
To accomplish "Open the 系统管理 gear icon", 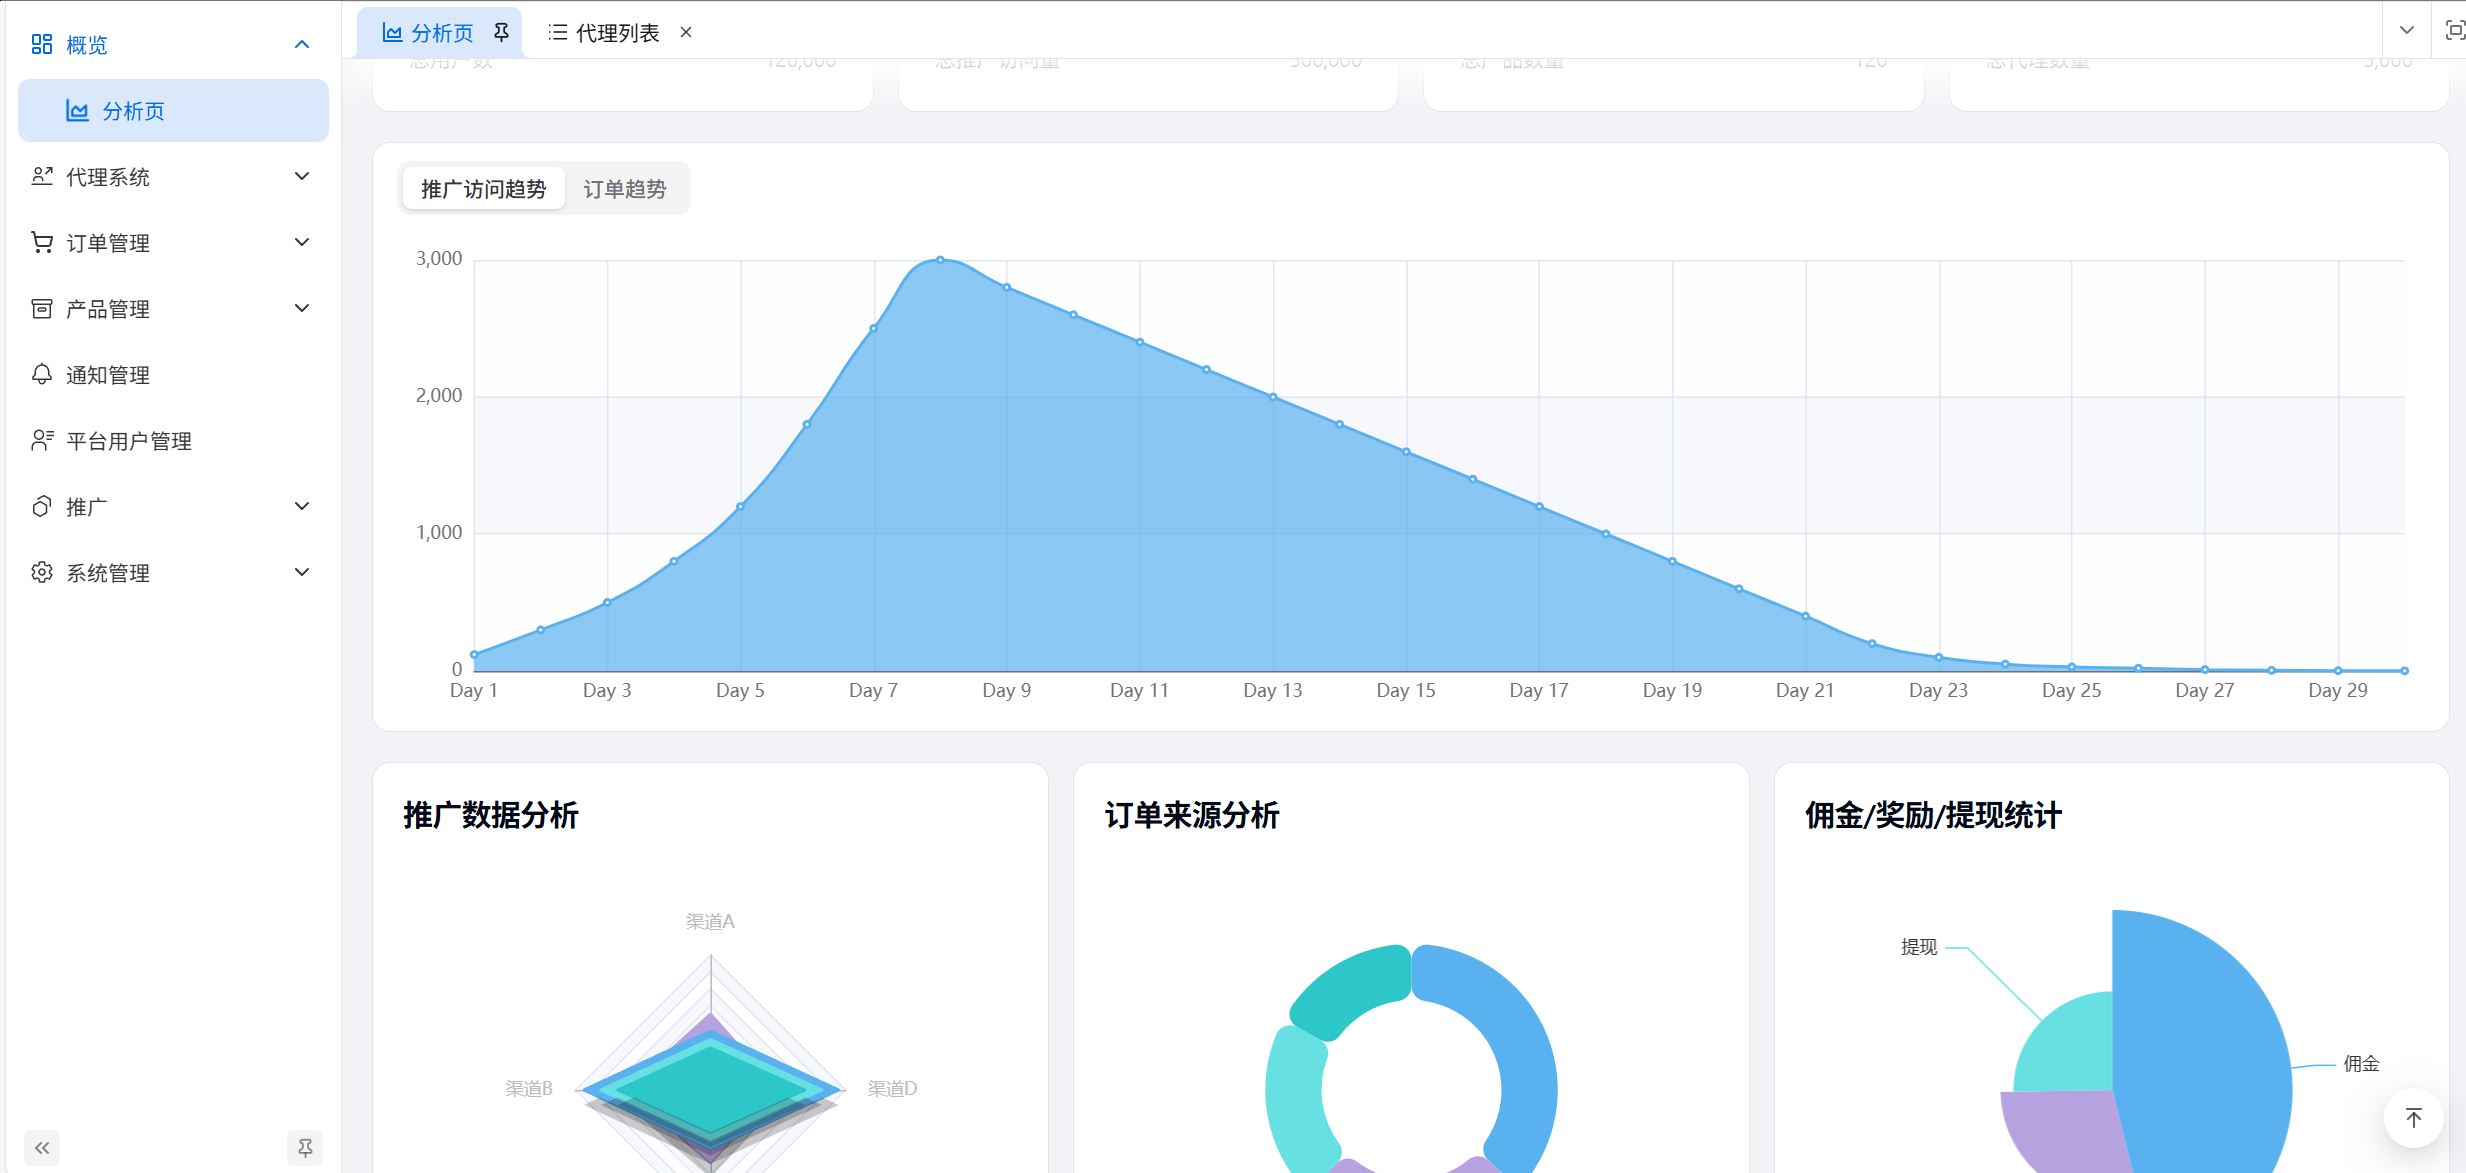I will pyautogui.click(x=42, y=572).
